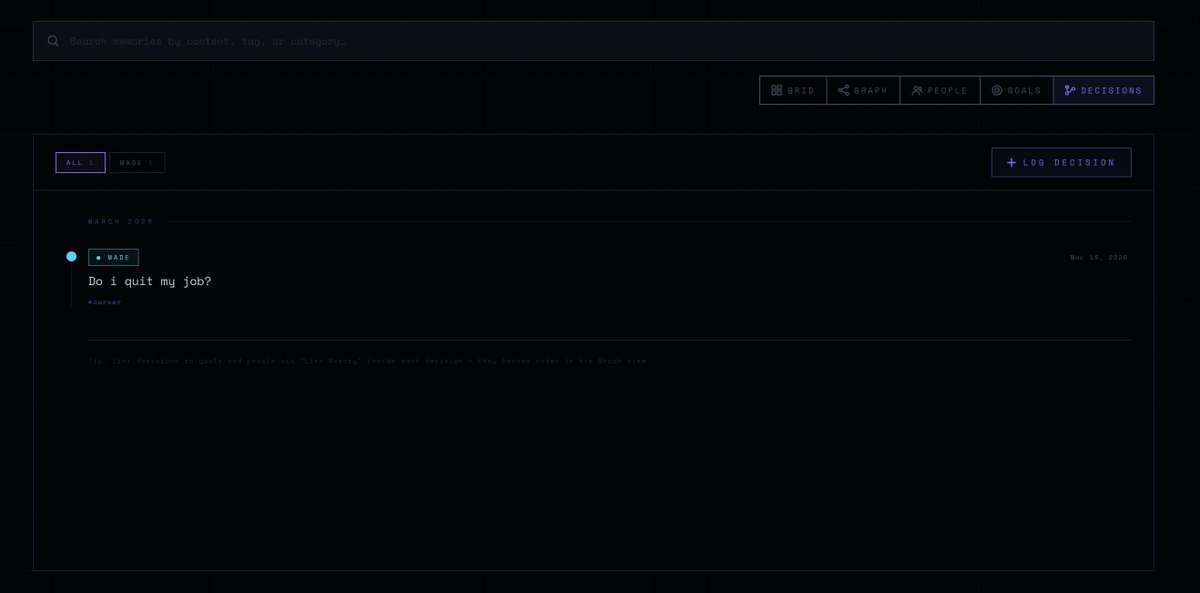This screenshot has height=593, width=1200.
Task: Switch to the Grid view
Action: (793, 90)
